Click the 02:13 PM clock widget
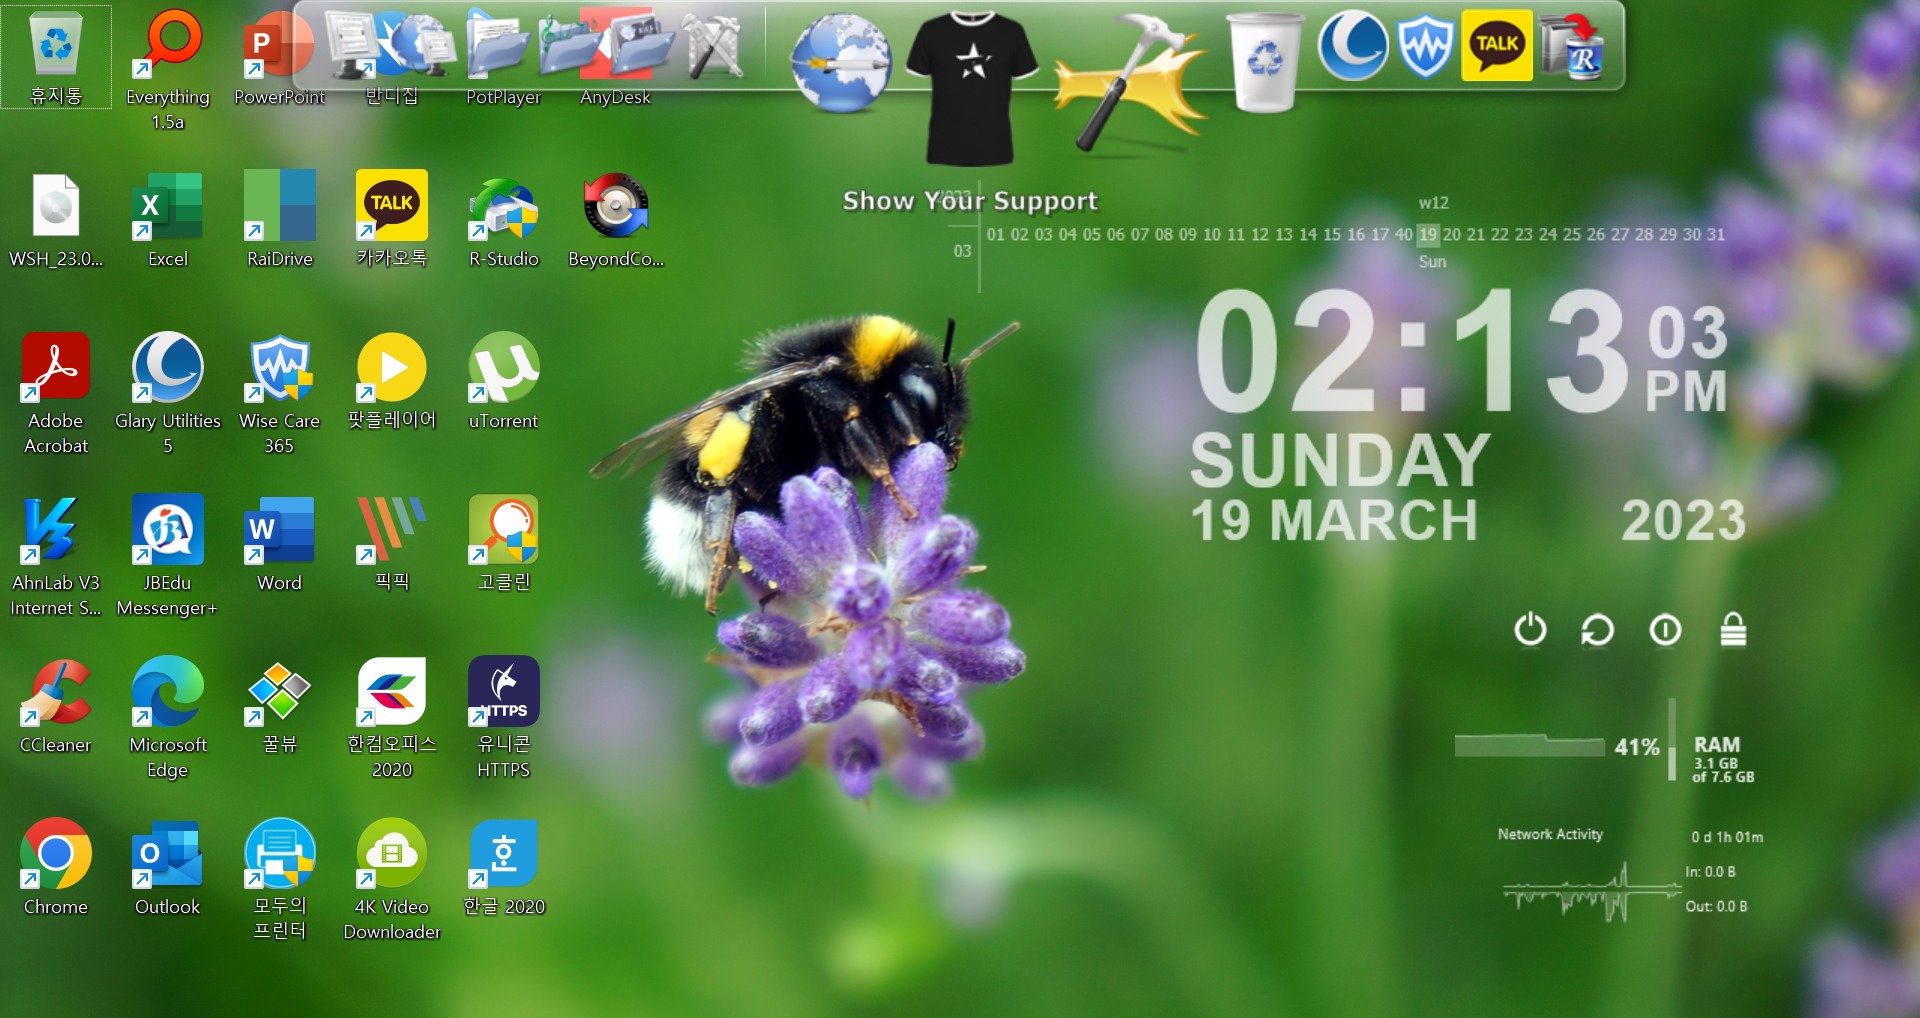Viewport: 1920px width, 1018px height. (1462, 350)
